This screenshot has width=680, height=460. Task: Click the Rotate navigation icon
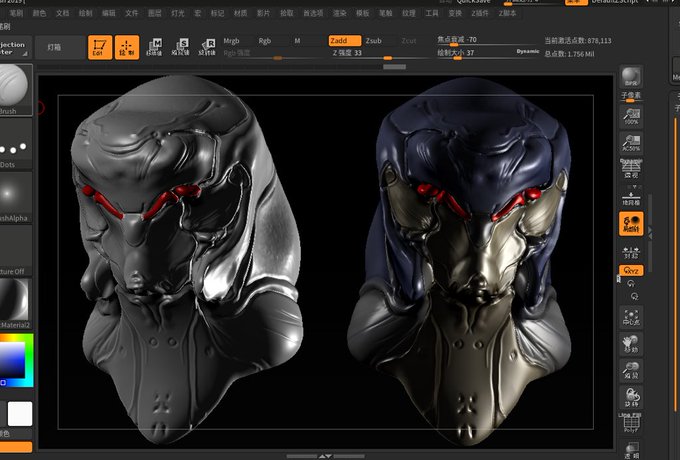coord(631,398)
